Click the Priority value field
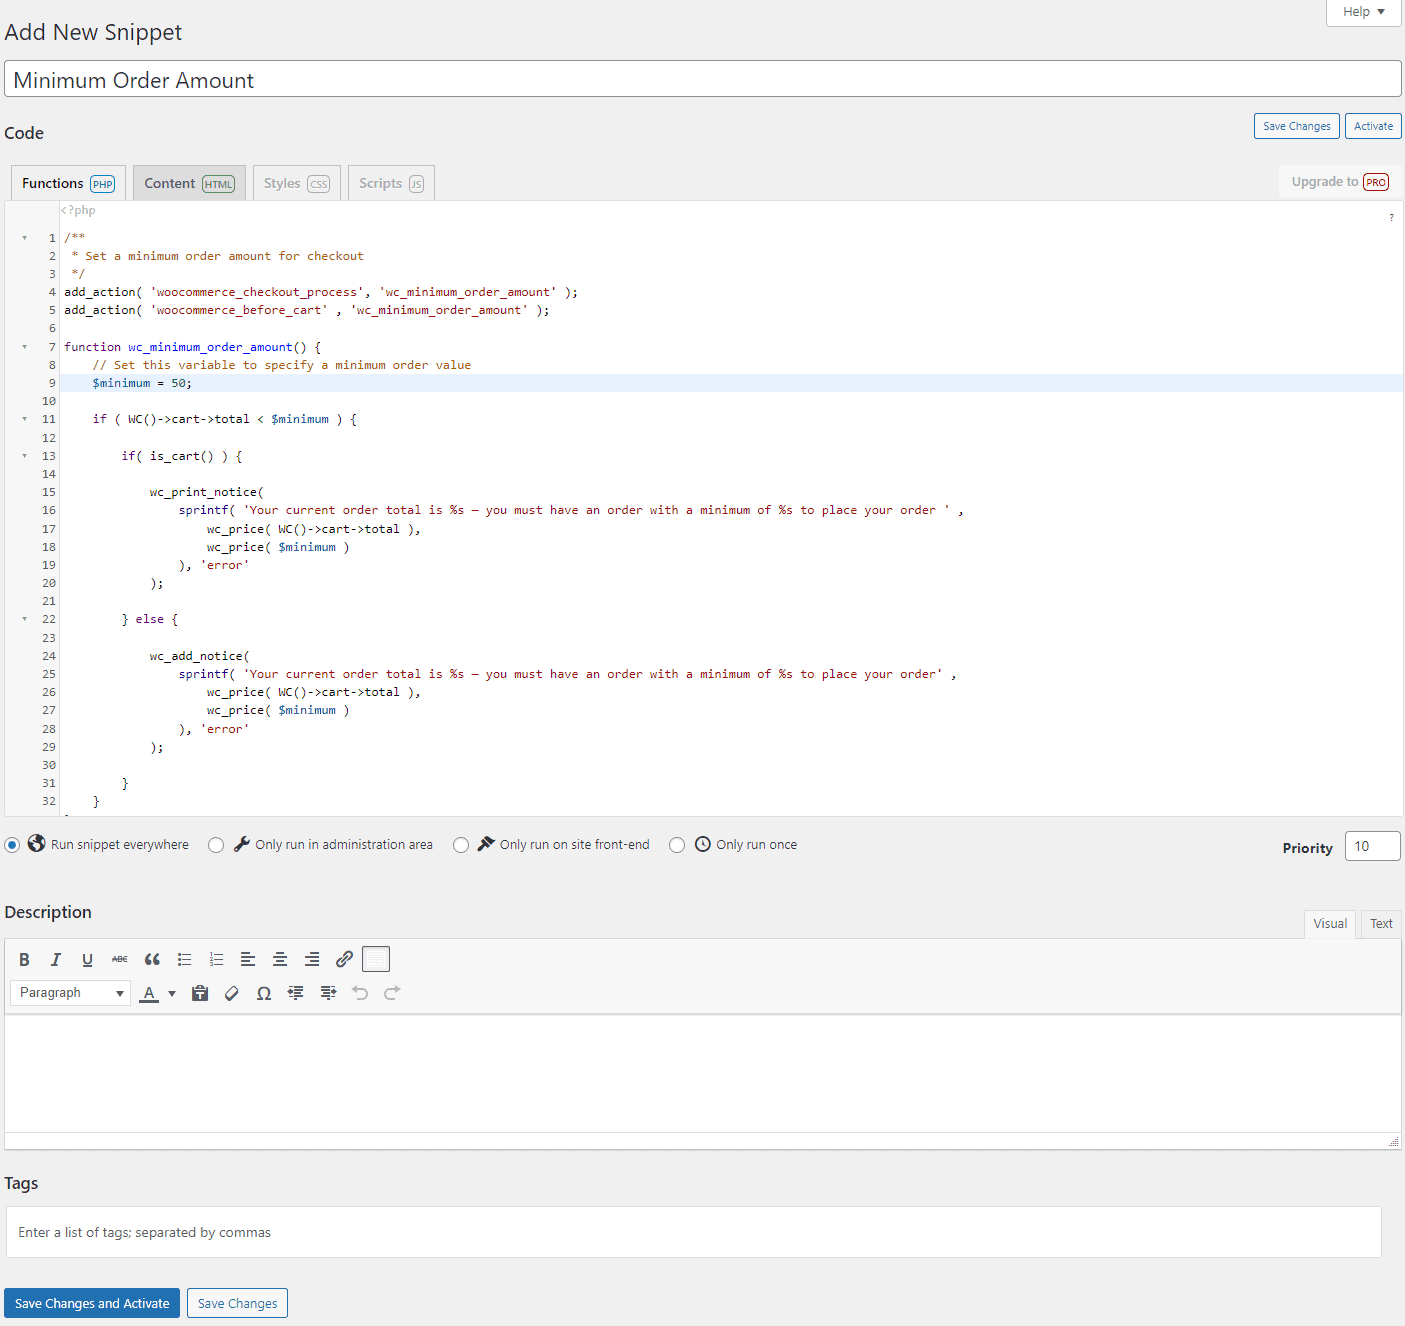1405x1326 pixels. [1371, 845]
